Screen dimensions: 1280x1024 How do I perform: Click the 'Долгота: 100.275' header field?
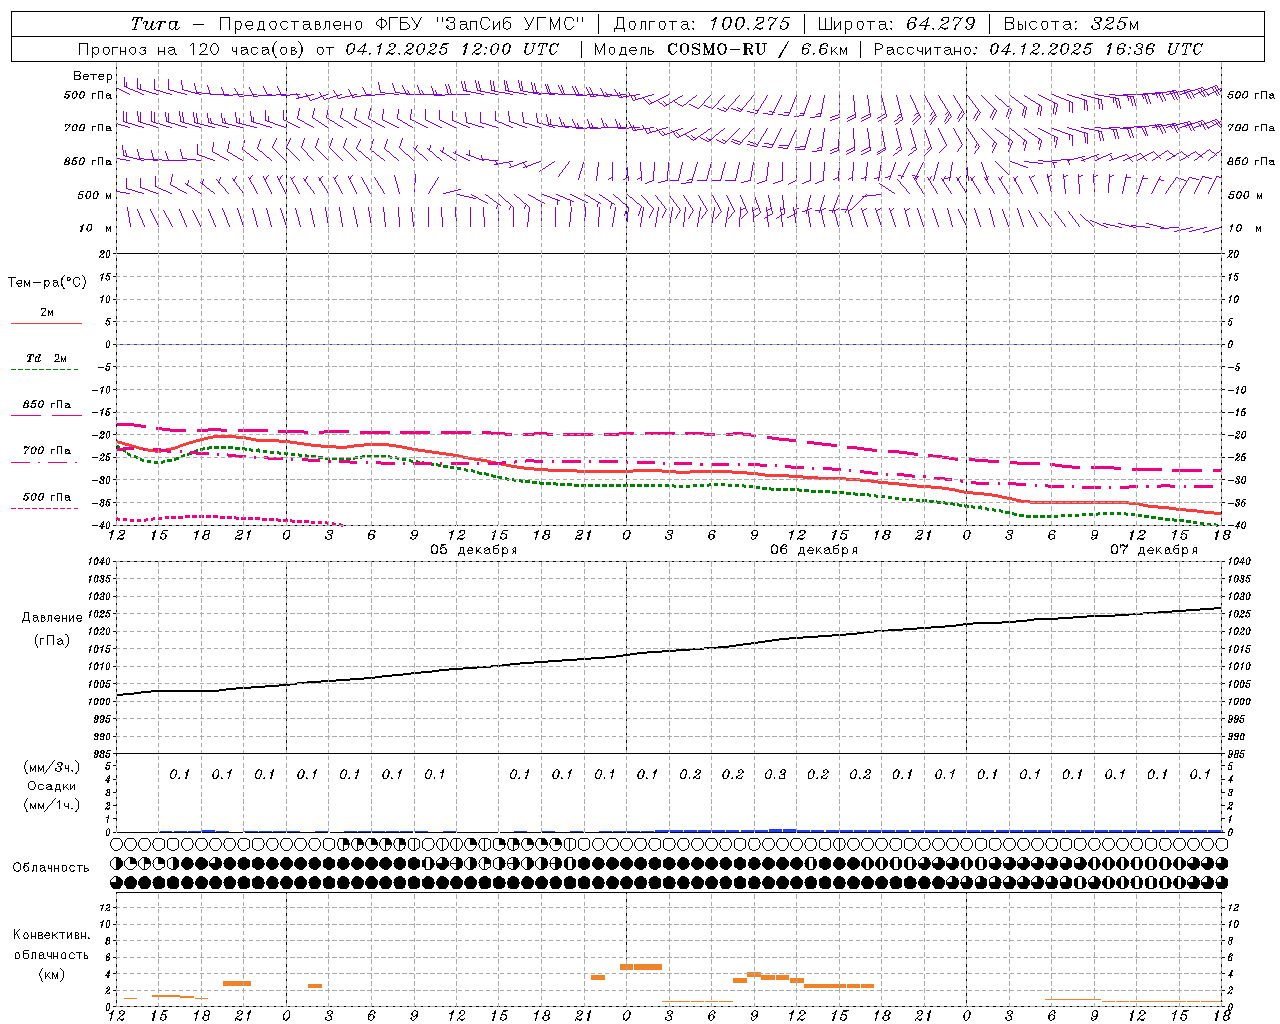701,24
